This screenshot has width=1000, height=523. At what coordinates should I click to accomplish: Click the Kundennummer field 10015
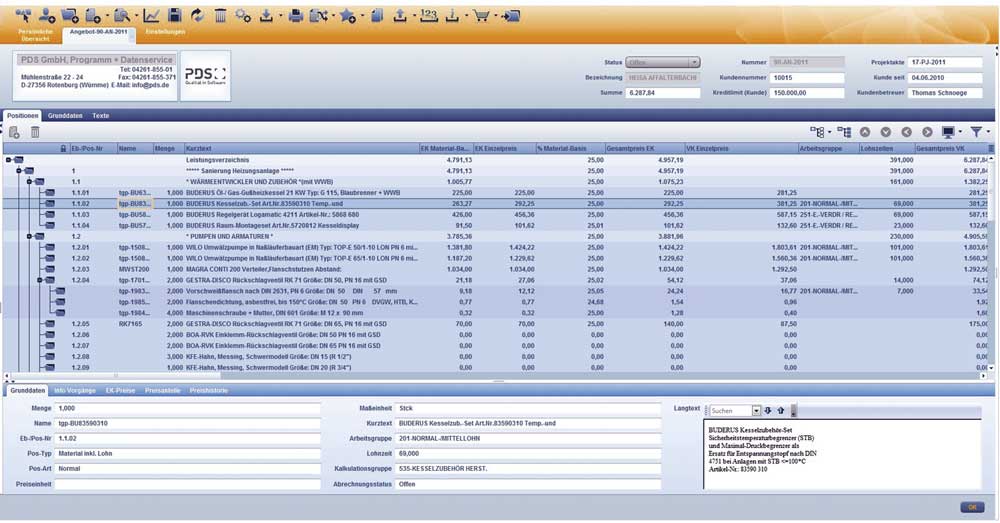tap(807, 78)
